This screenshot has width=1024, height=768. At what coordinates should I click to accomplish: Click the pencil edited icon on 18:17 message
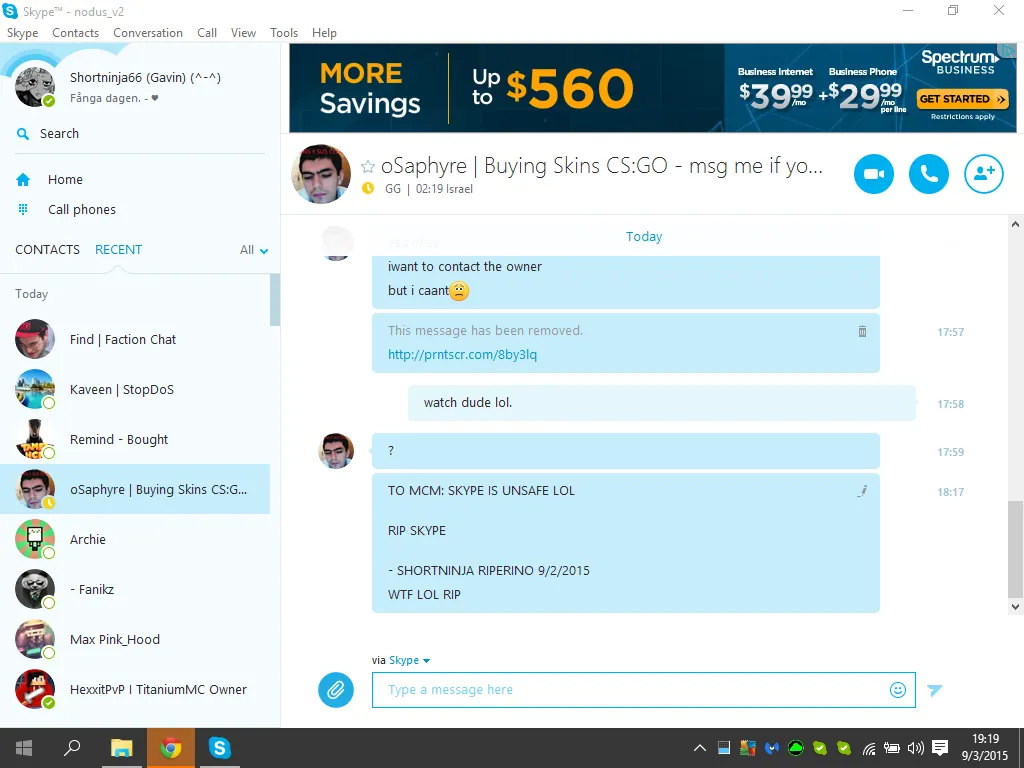point(862,491)
